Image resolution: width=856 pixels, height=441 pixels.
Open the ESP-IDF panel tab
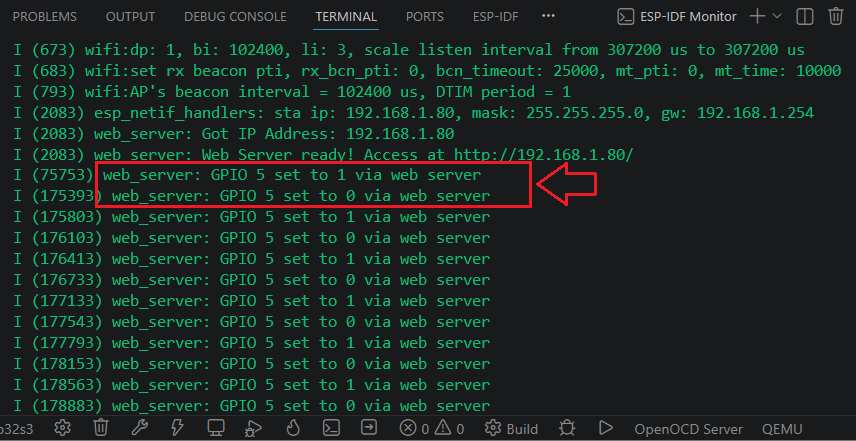[x=496, y=17]
